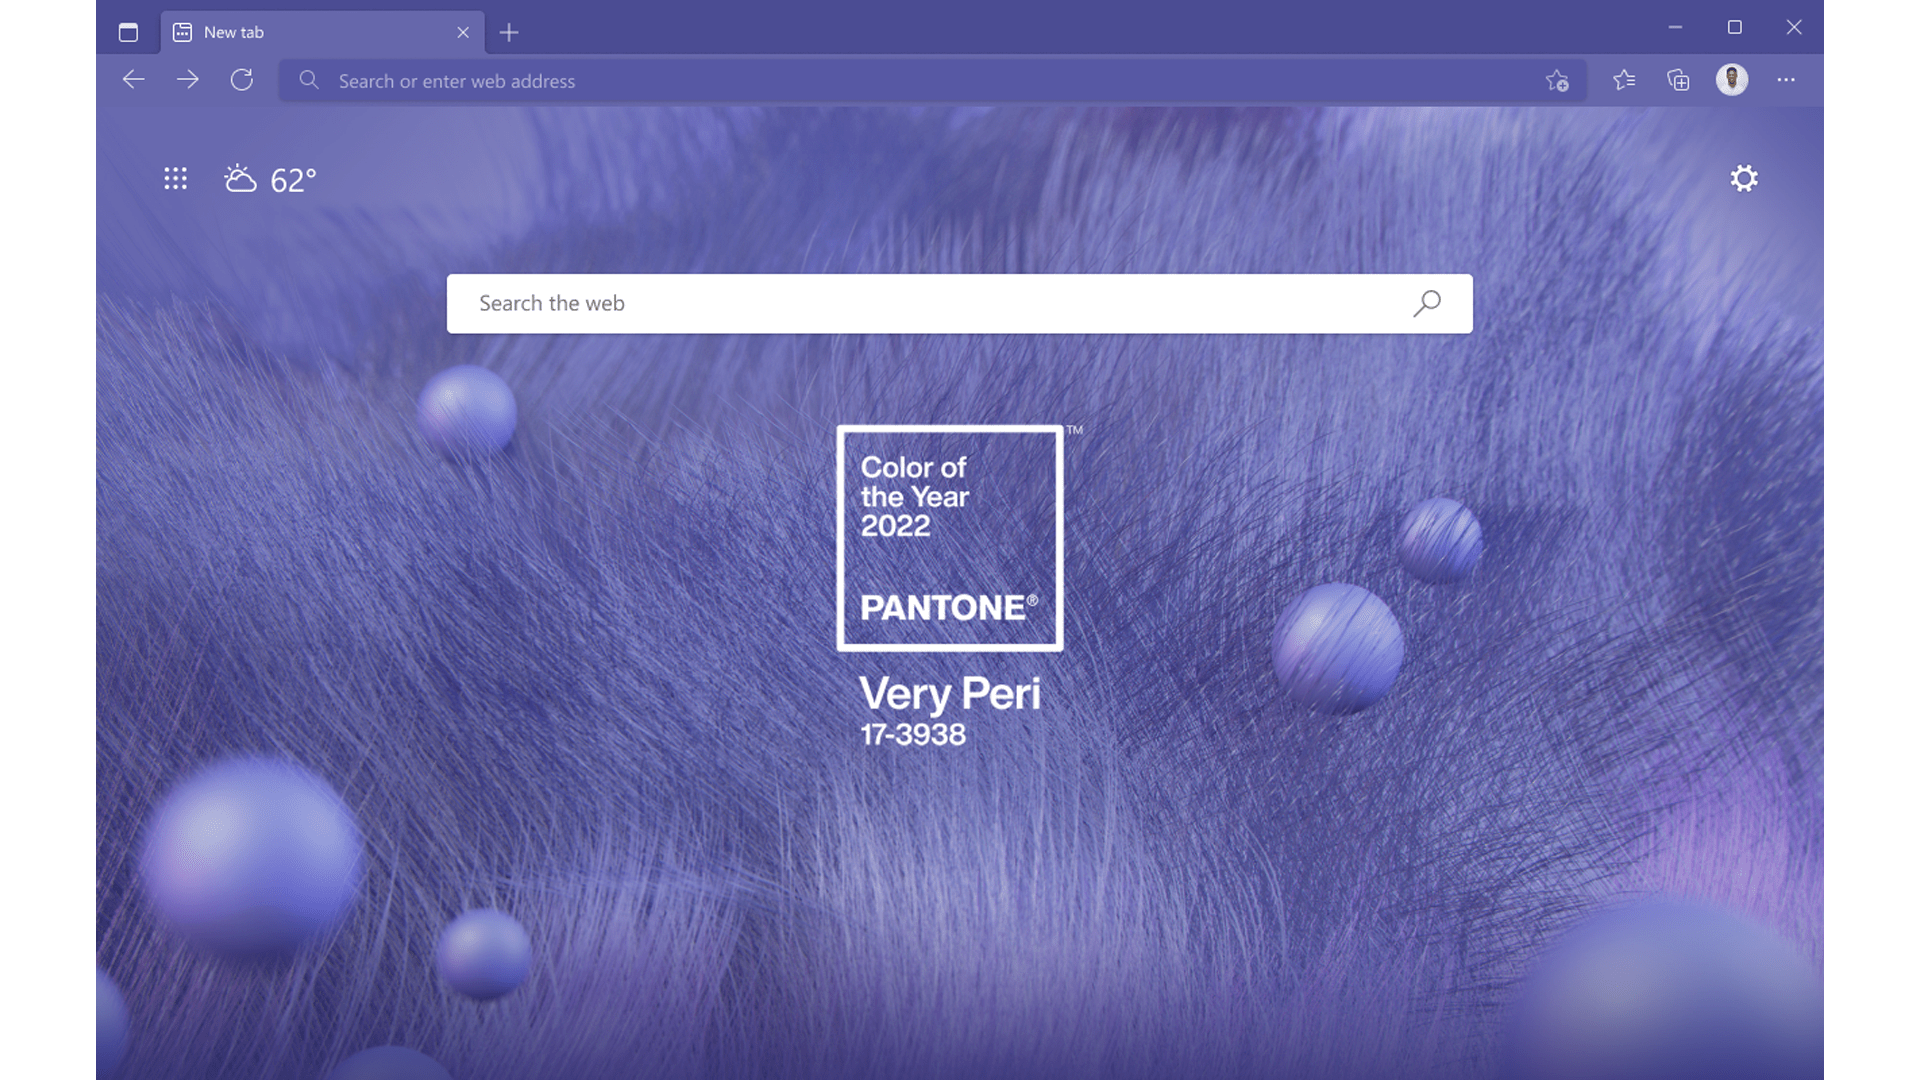Refresh the current page
Viewport: 1920px width, 1080px height.
(x=242, y=80)
